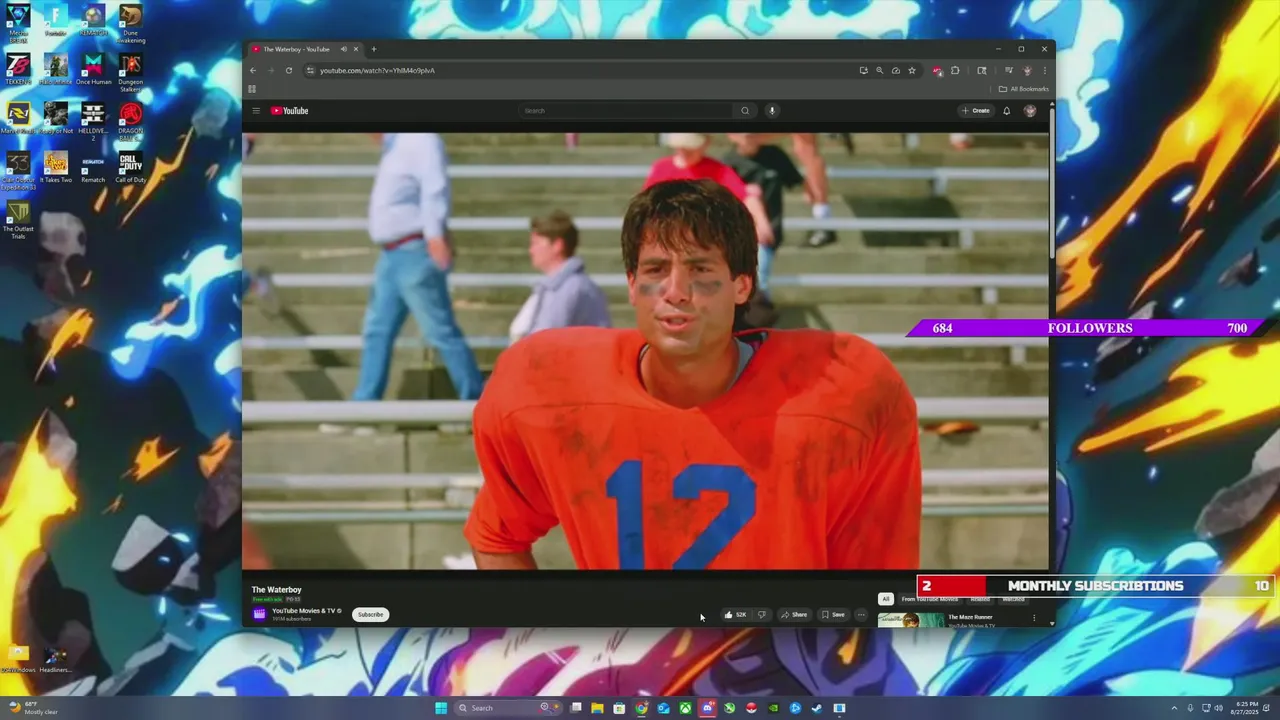Image resolution: width=1280 pixels, height=720 pixels.
Task: Open the Chrome profile avatar in toolbar
Action: (1027, 70)
